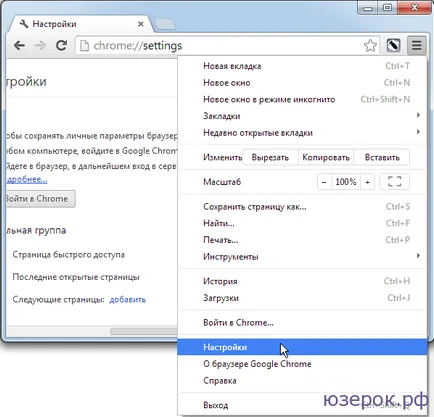Select Последние открытые страницы option
Viewport: 434px width, 417px height.
coord(76,277)
